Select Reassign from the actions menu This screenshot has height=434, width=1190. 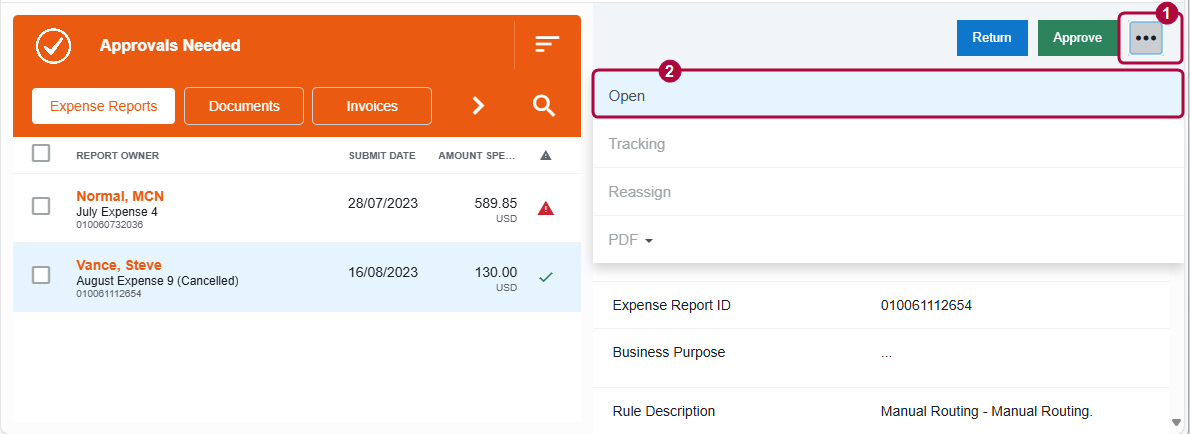640,192
